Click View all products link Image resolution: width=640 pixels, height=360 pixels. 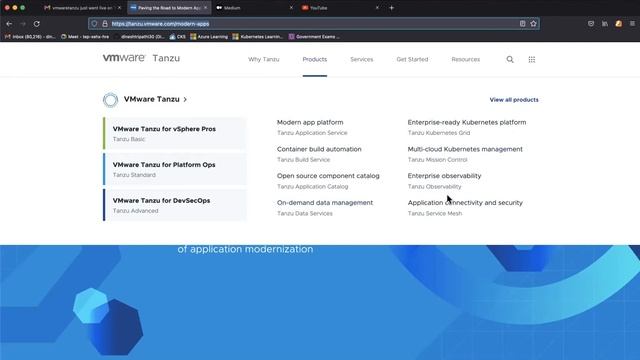514,100
